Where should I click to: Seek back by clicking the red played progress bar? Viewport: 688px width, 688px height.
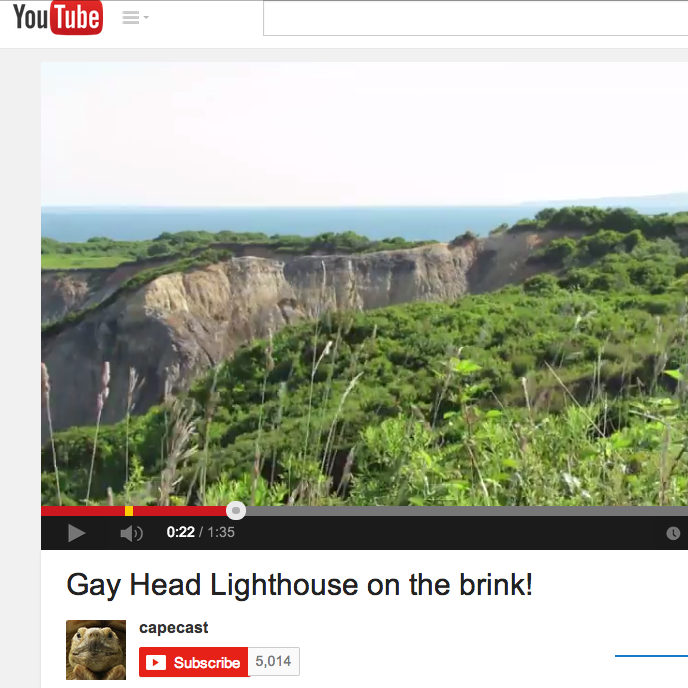pyautogui.click(x=83, y=511)
